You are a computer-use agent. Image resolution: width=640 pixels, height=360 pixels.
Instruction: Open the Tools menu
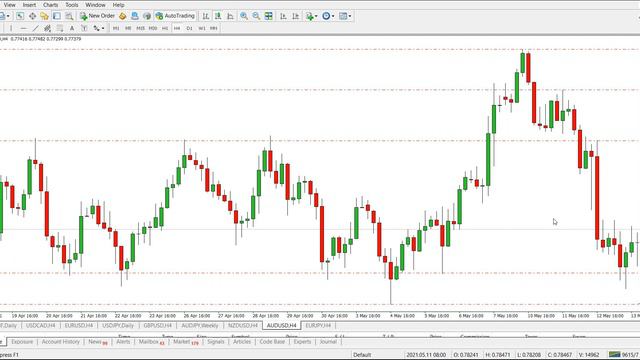(x=71, y=5)
